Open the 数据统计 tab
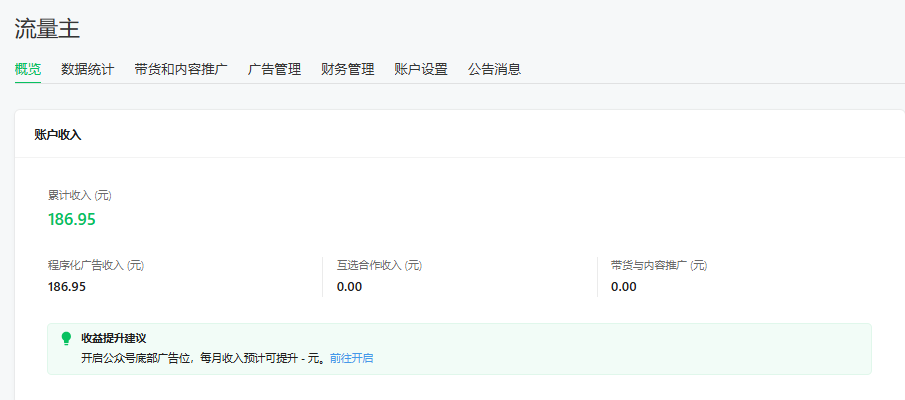The width and height of the screenshot is (905, 400). [87, 69]
